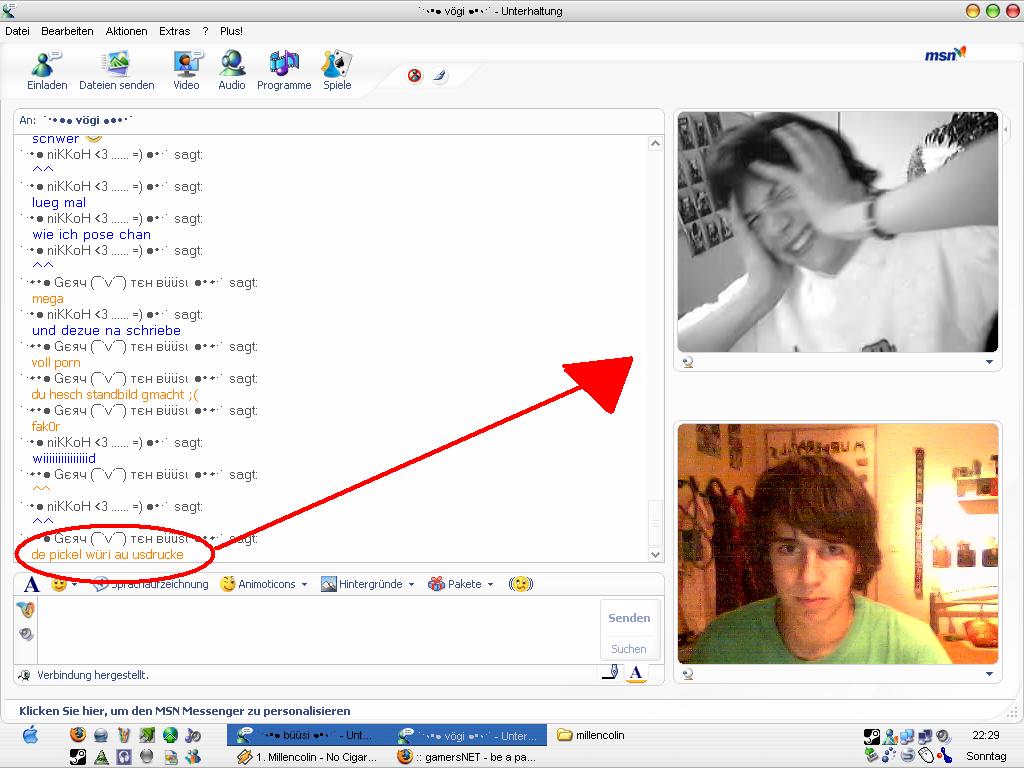Open the Datei menu
Image resolution: width=1024 pixels, height=768 pixels.
[x=18, y=31]
